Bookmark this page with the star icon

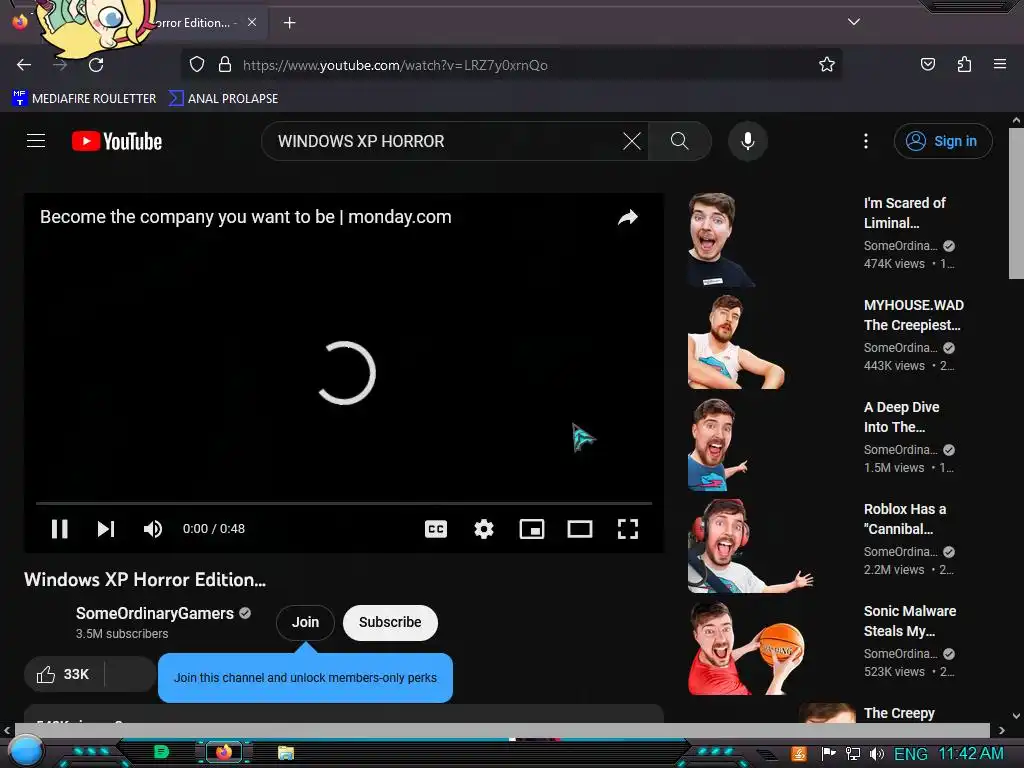tap(827, 64)
